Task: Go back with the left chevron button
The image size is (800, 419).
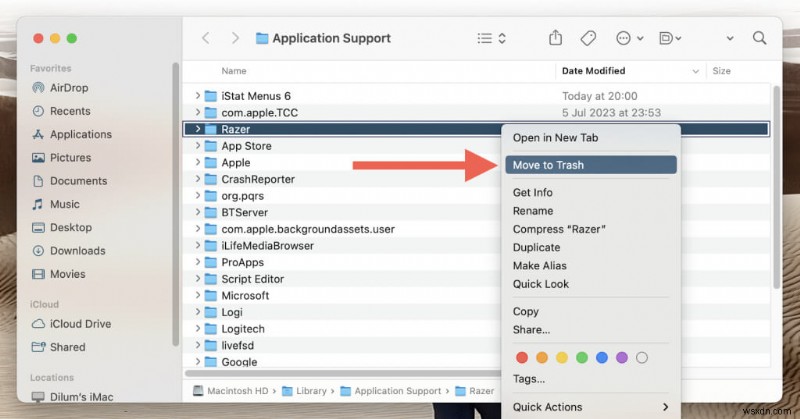Action: pos(206,38)
